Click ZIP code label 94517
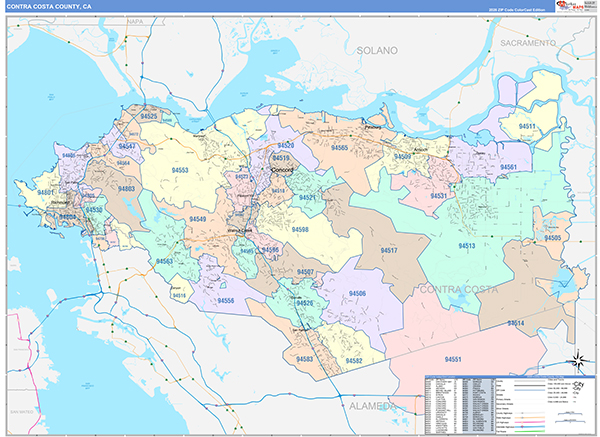This screenshot has width=600, height=437. tap(389, 250)
